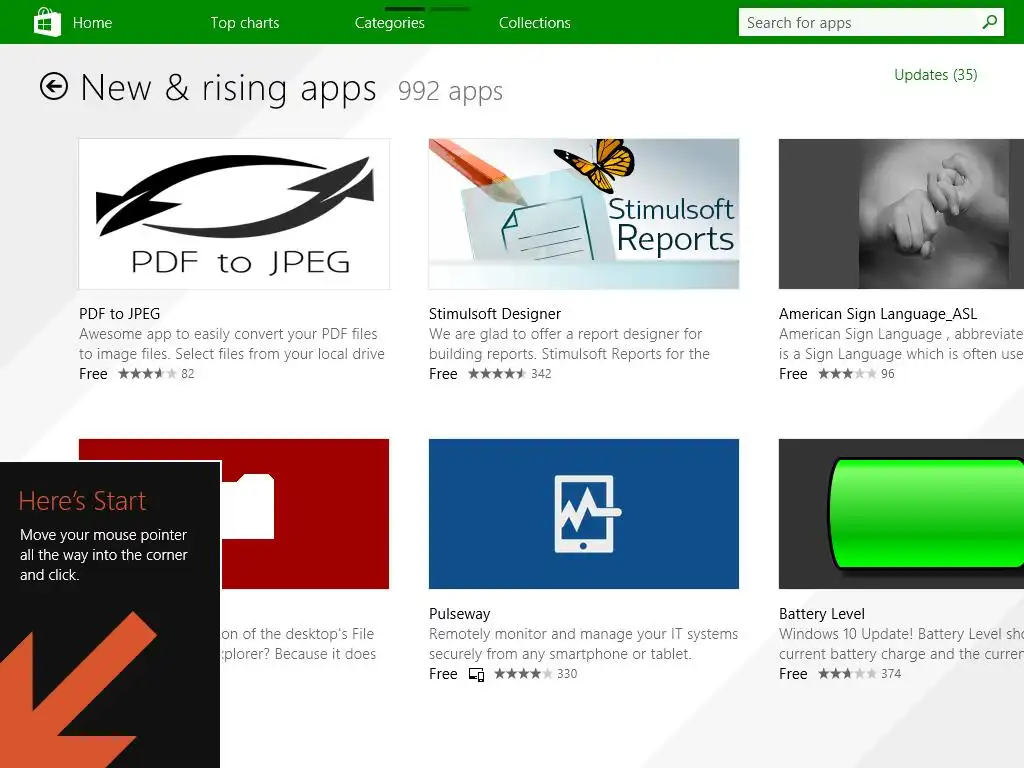Open the Categories tab
Image resolution: width=1024 pixels, height=768 pixels.
click(x=390, y=23)
